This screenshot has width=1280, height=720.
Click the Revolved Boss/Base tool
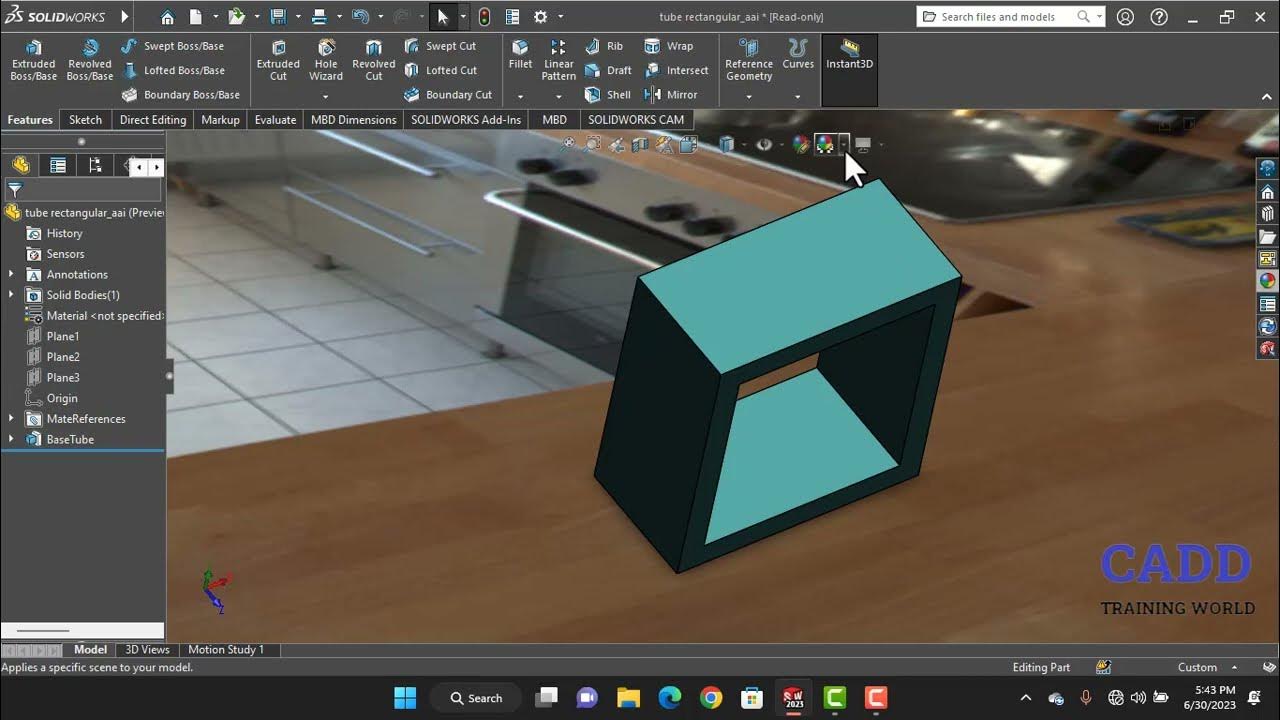pos(89,61)
